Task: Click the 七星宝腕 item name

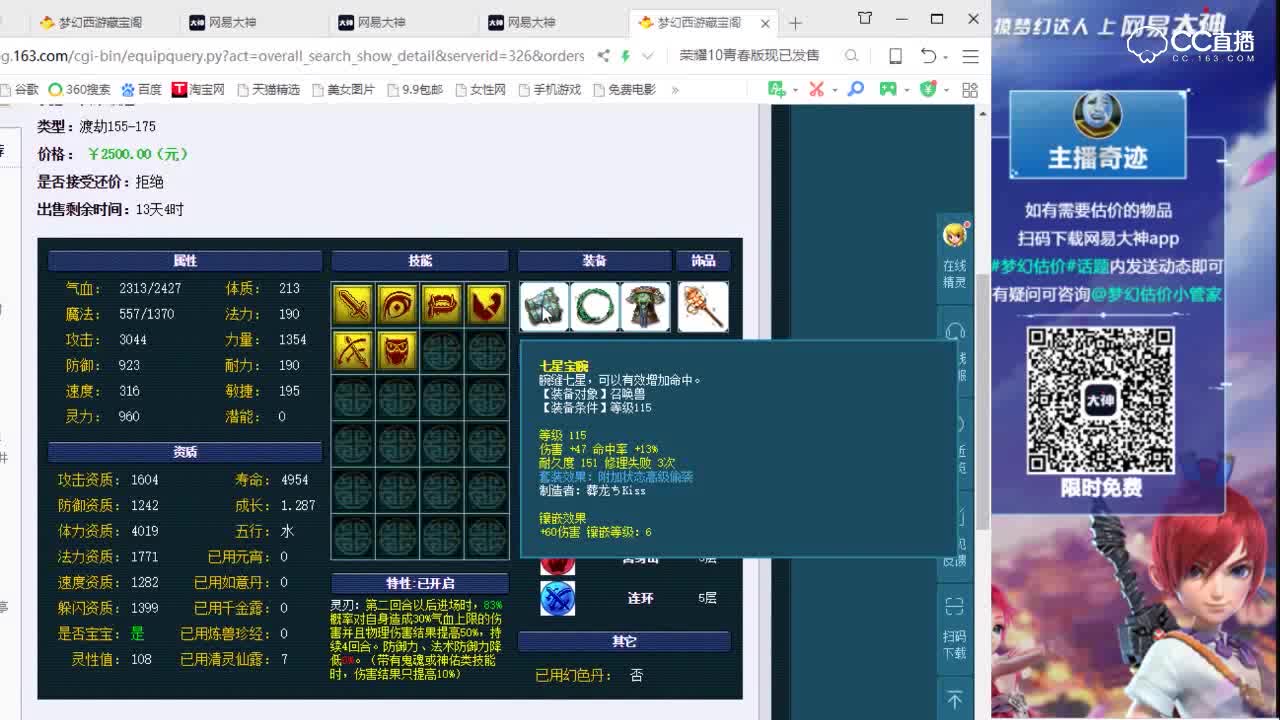Action: pos(564,367)
